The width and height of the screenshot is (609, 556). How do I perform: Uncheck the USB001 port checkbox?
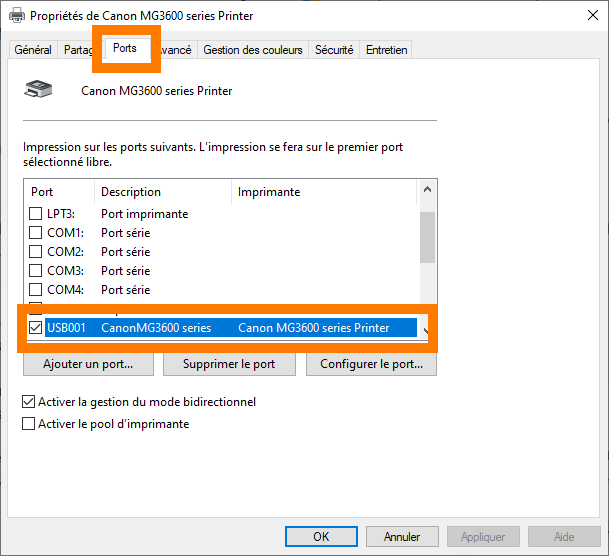[36, 328]
